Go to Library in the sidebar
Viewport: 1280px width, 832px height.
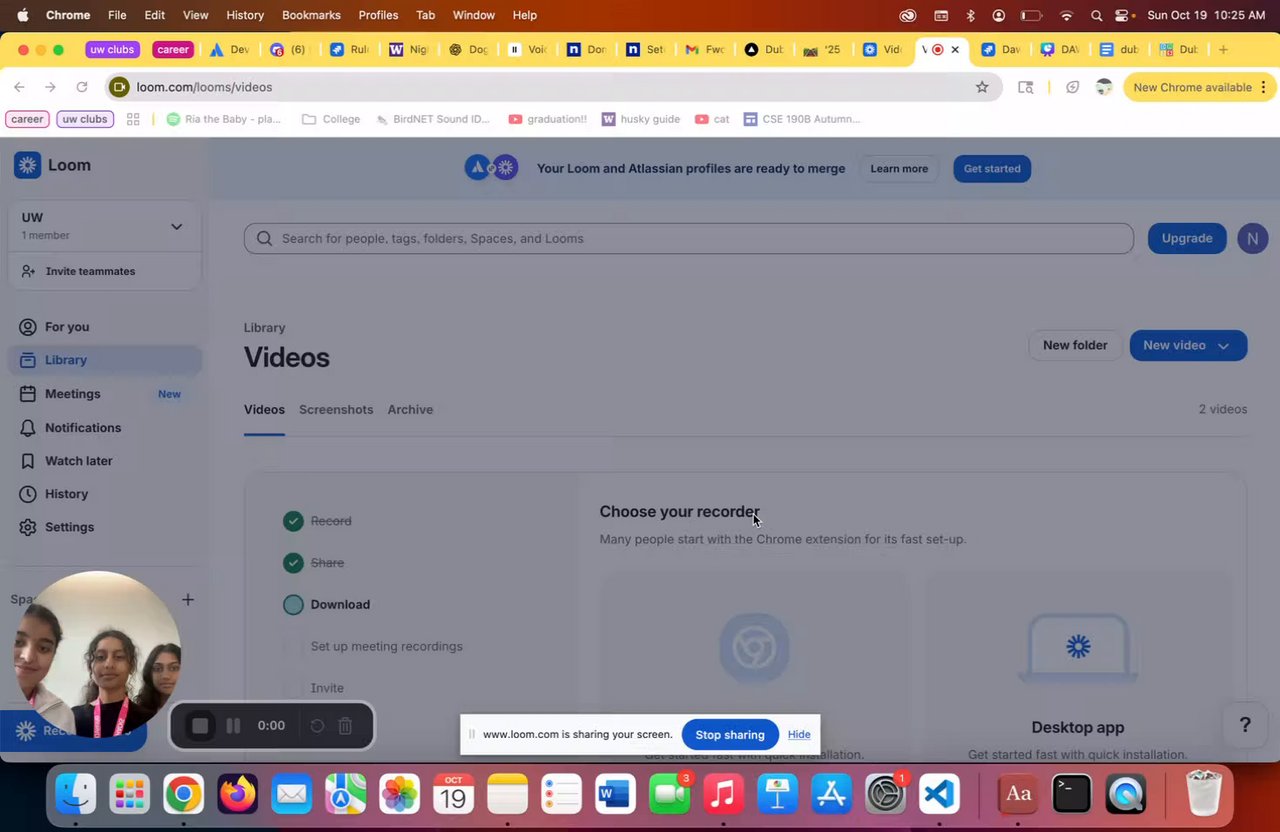pos(105,360)
